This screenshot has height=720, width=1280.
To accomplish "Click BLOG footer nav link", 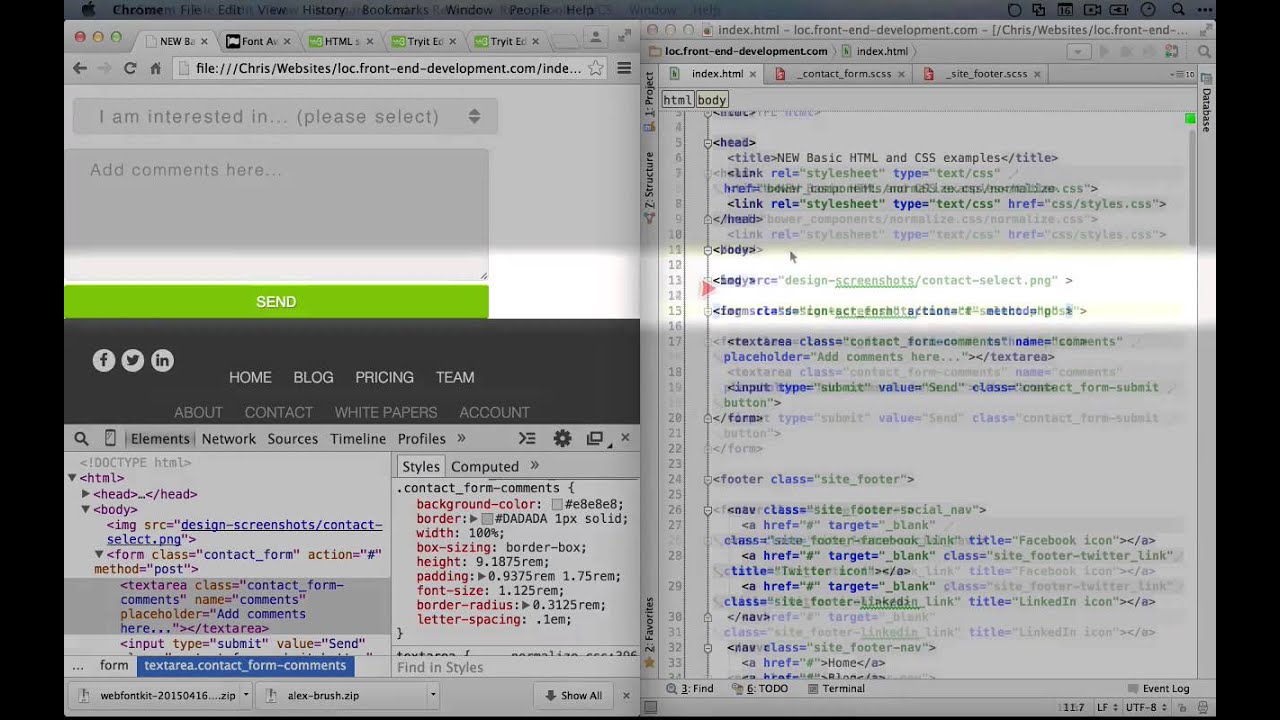I will tap(313, 377).
